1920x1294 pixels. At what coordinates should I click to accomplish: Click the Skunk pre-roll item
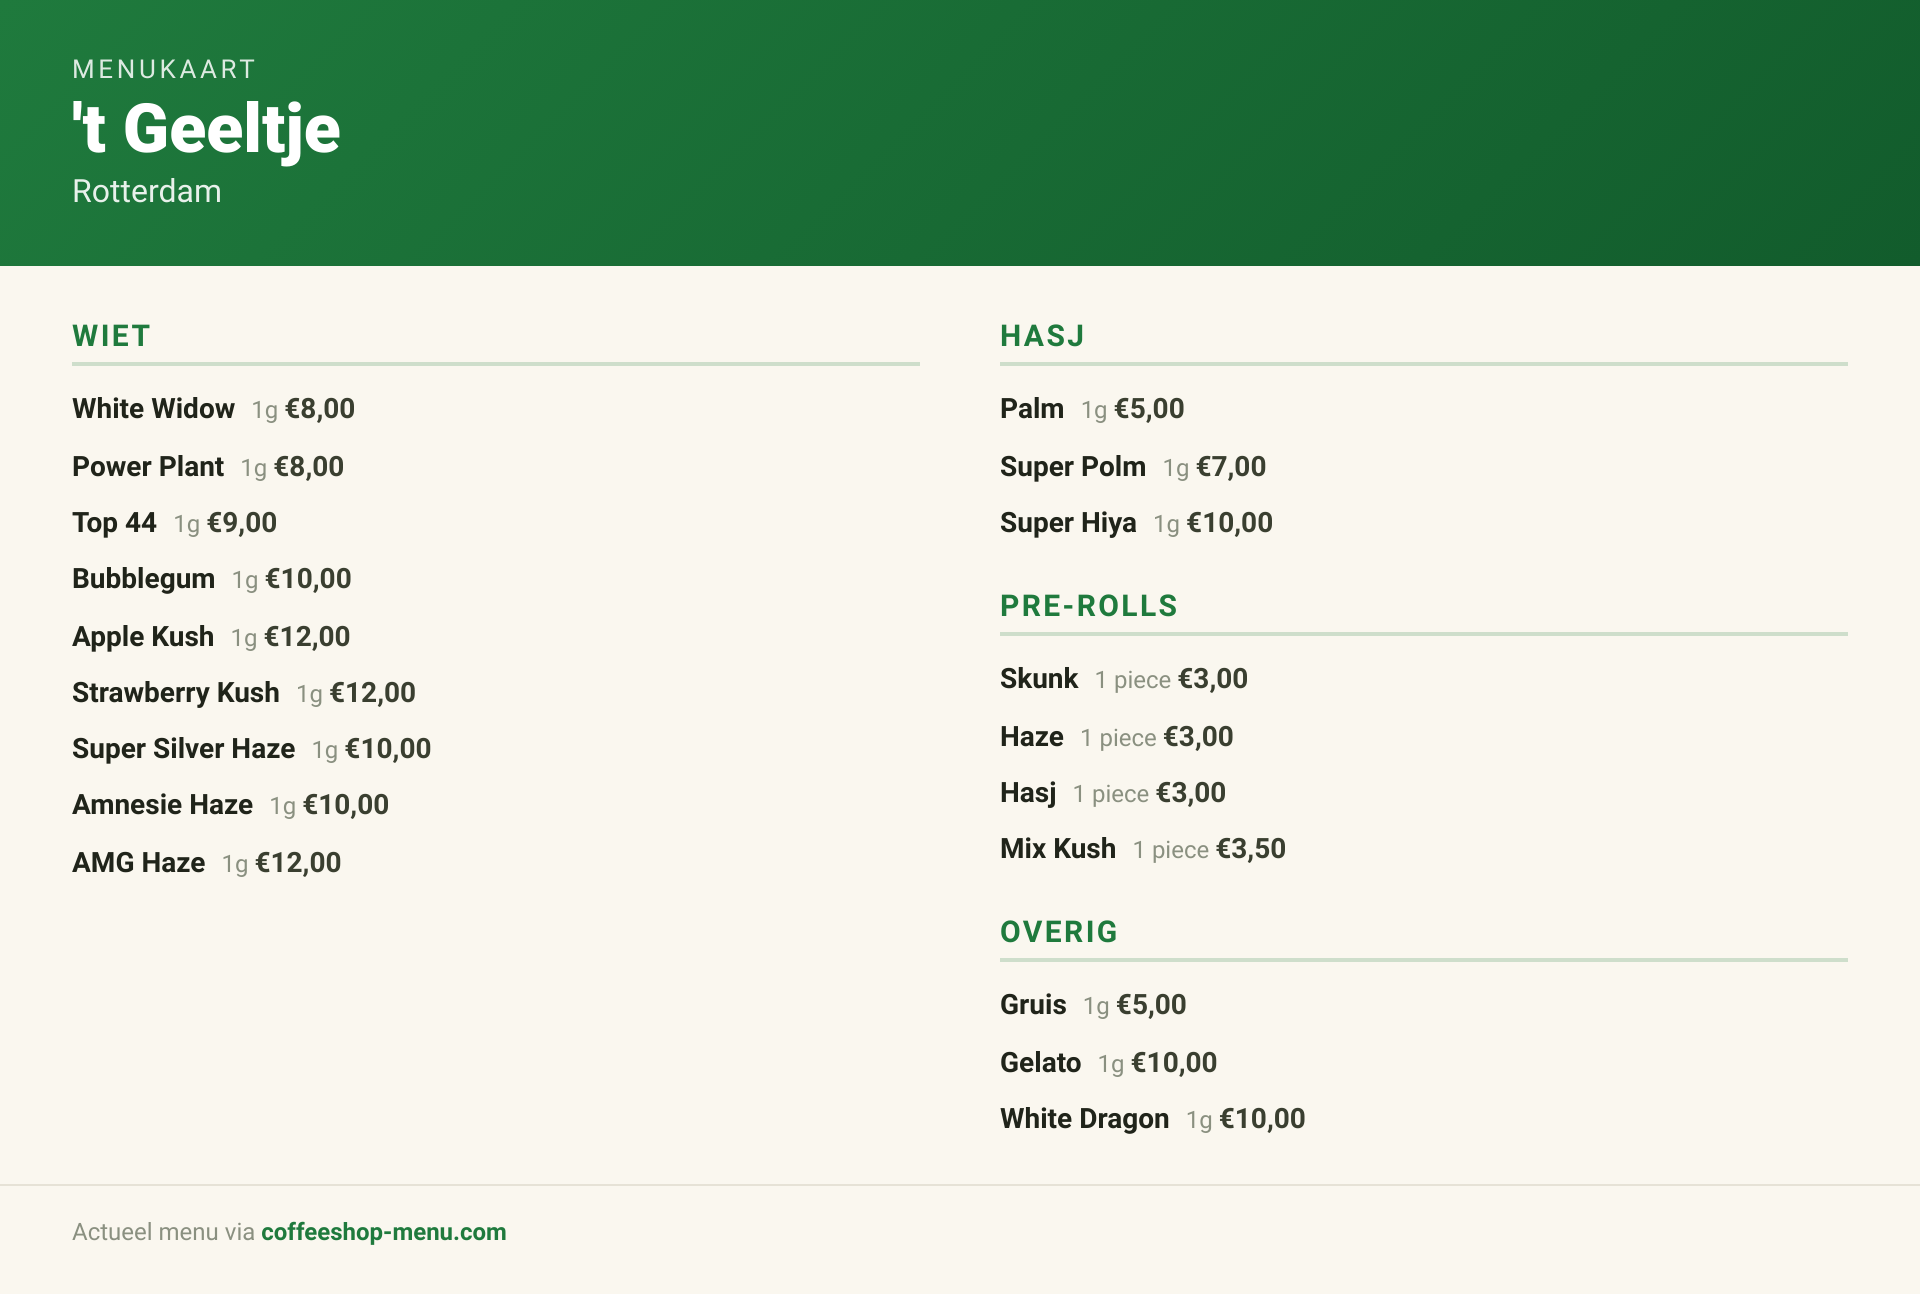[1039, 679]
